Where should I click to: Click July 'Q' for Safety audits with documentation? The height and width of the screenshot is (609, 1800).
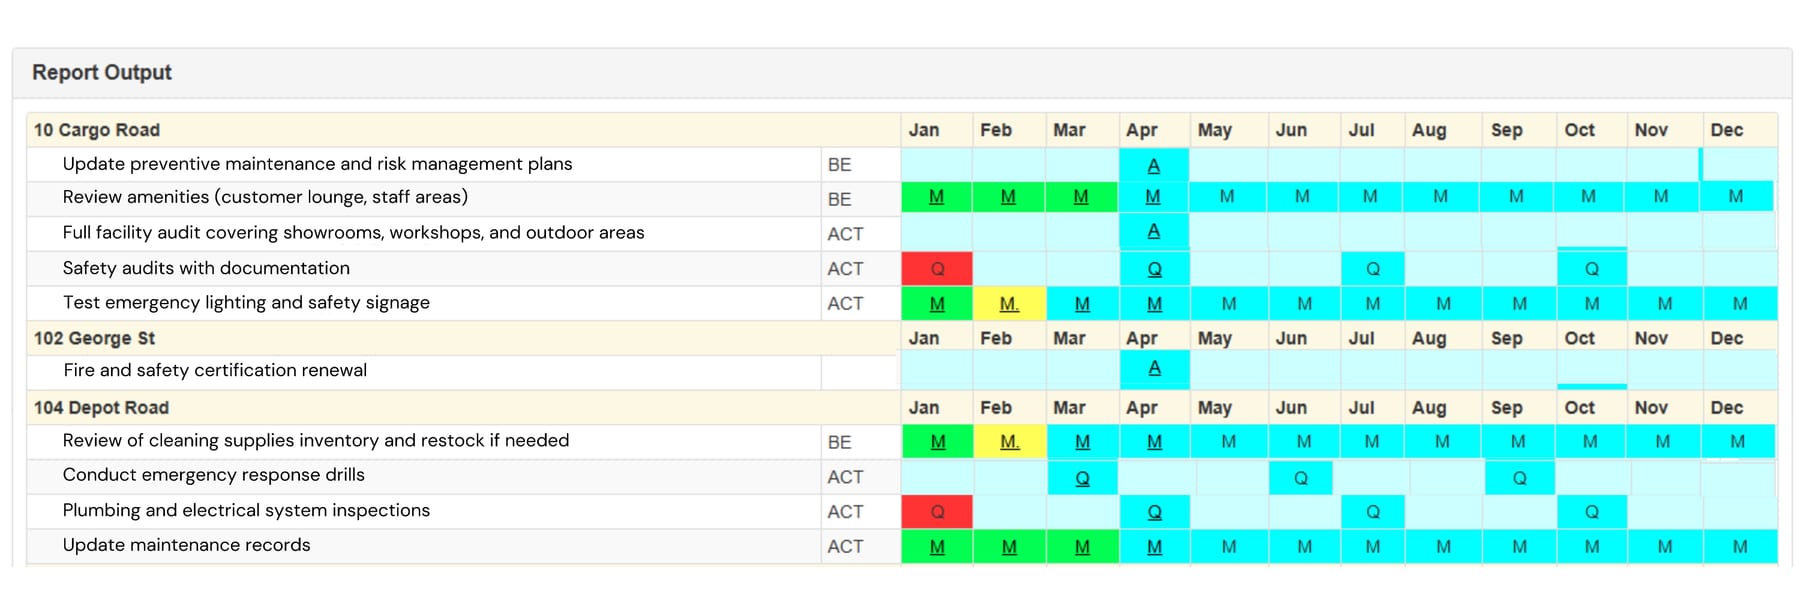point(1373,269)
